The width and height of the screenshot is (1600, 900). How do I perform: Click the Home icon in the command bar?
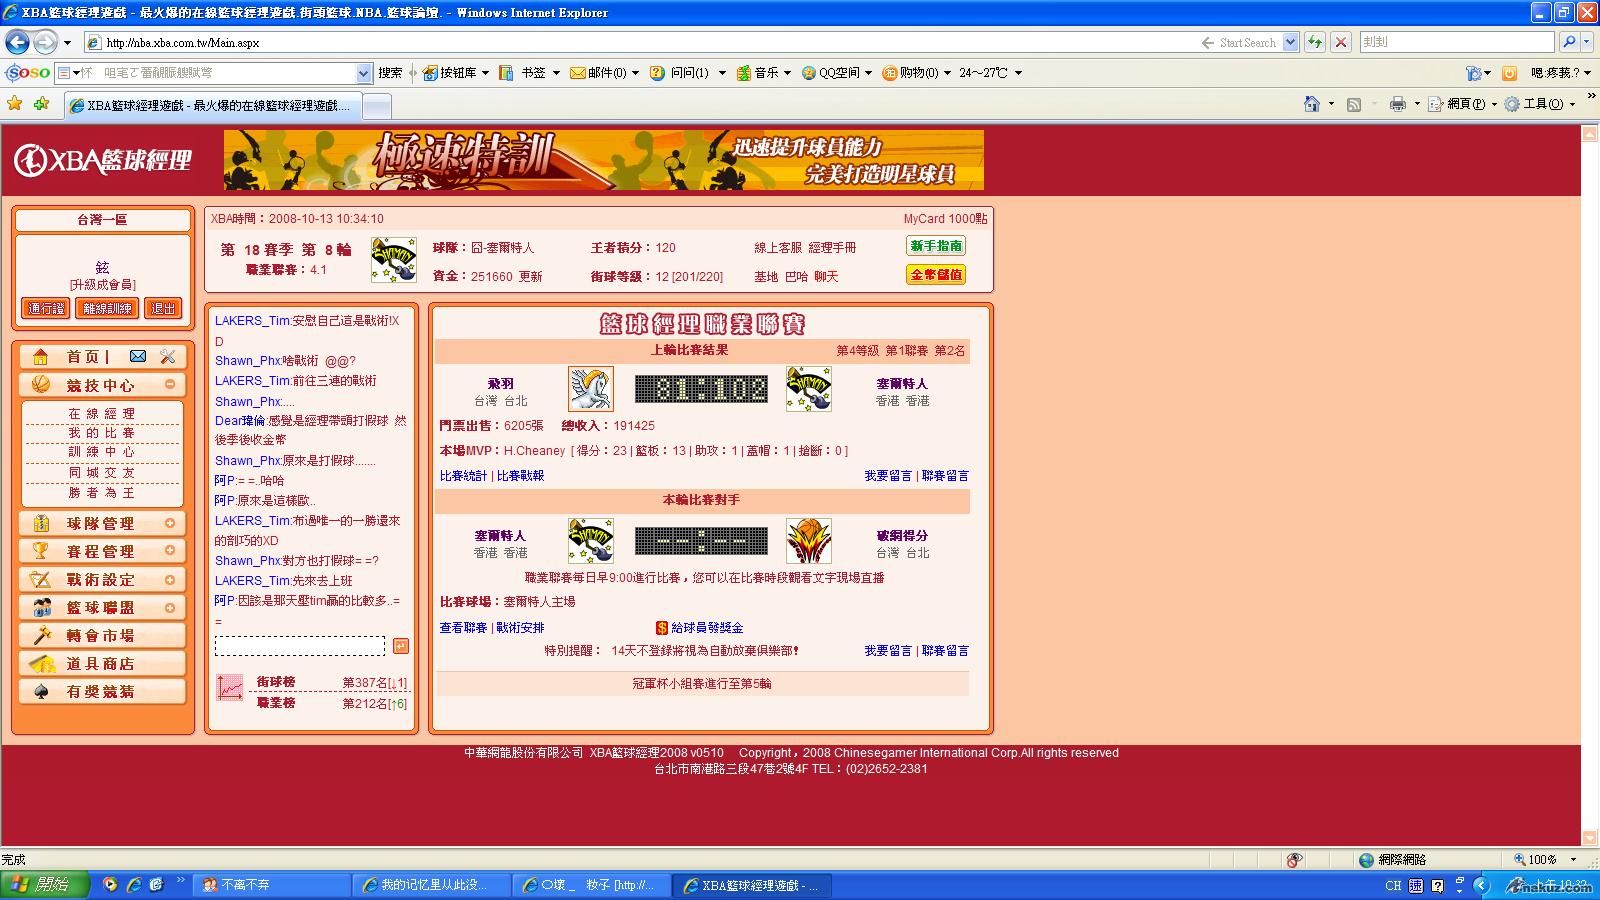point(1312,104)
